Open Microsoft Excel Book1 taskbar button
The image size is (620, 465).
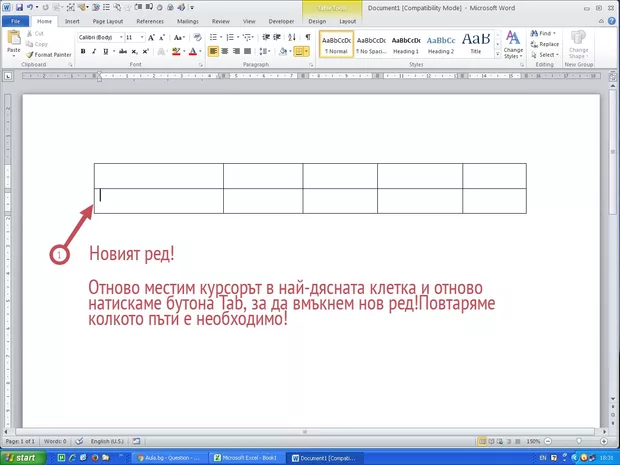(x=246, y=458)
